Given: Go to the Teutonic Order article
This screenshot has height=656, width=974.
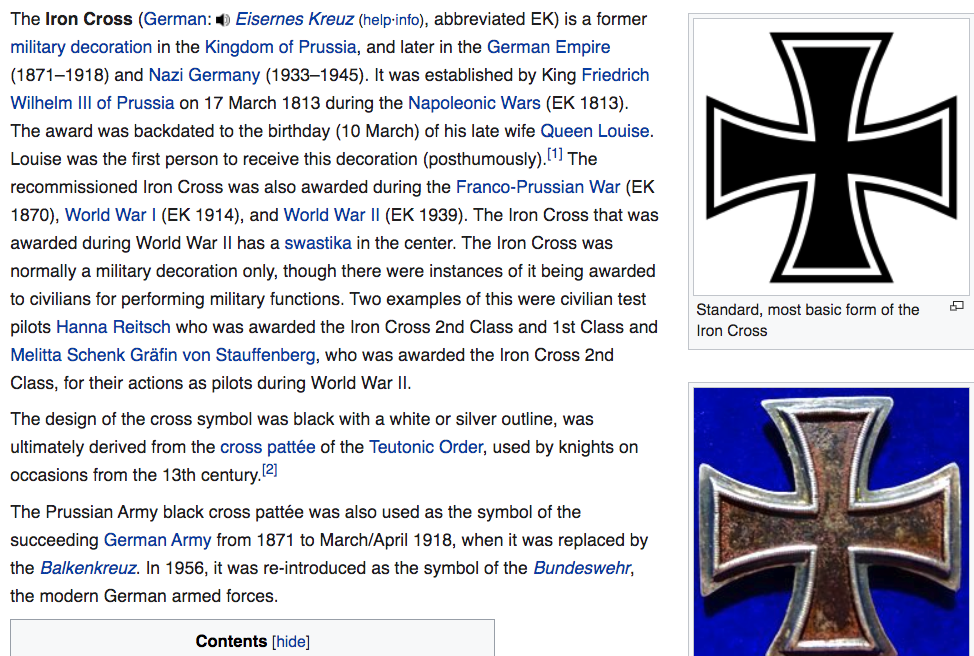Looking at the screenshot, I should pos(425,447).
